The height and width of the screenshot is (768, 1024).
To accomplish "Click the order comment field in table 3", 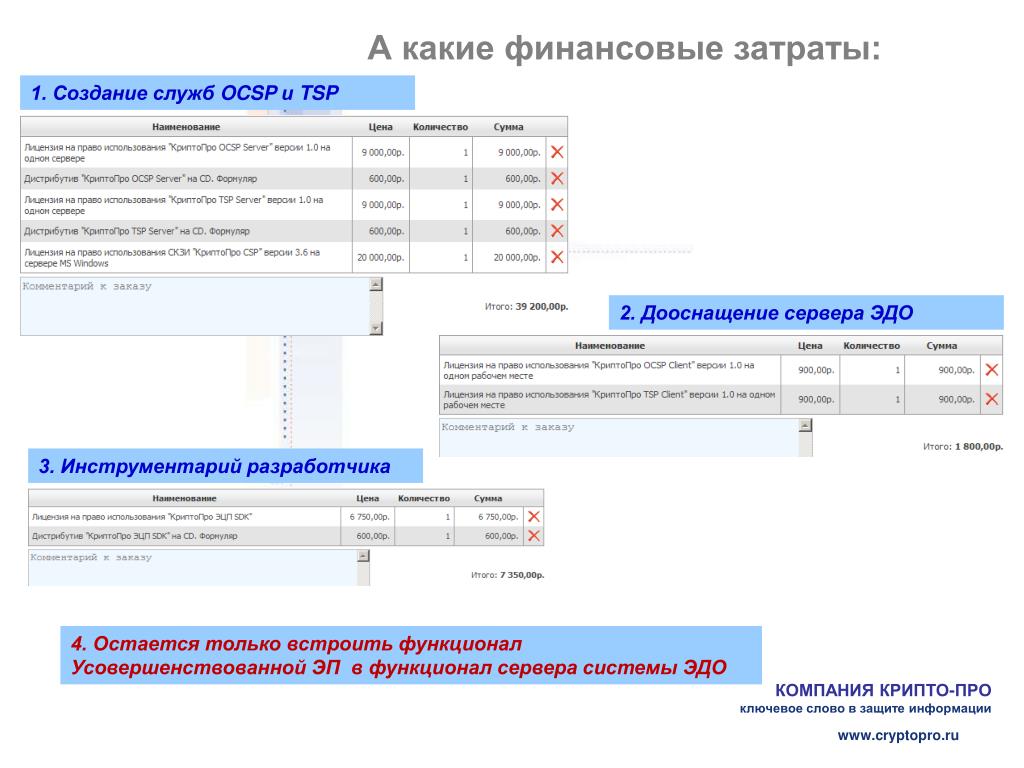I will pyautogui.click(x=193, y=568).
